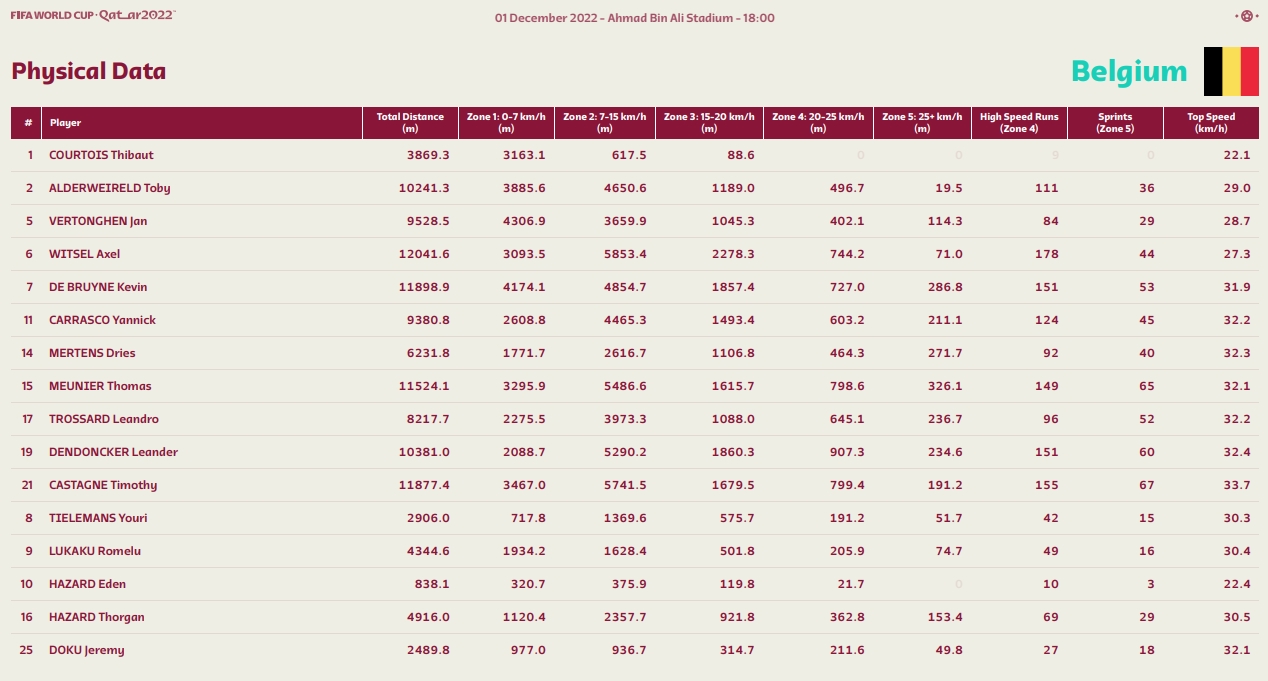
Task: Click the Zone 1: 0-7 km/h column header
Action: coord(506,123)
